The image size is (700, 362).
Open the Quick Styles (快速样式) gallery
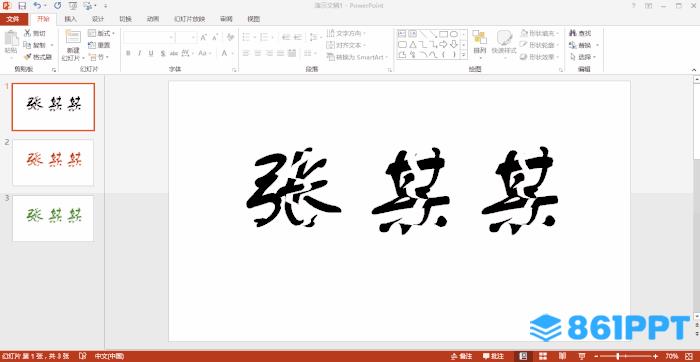coord(504,45)
